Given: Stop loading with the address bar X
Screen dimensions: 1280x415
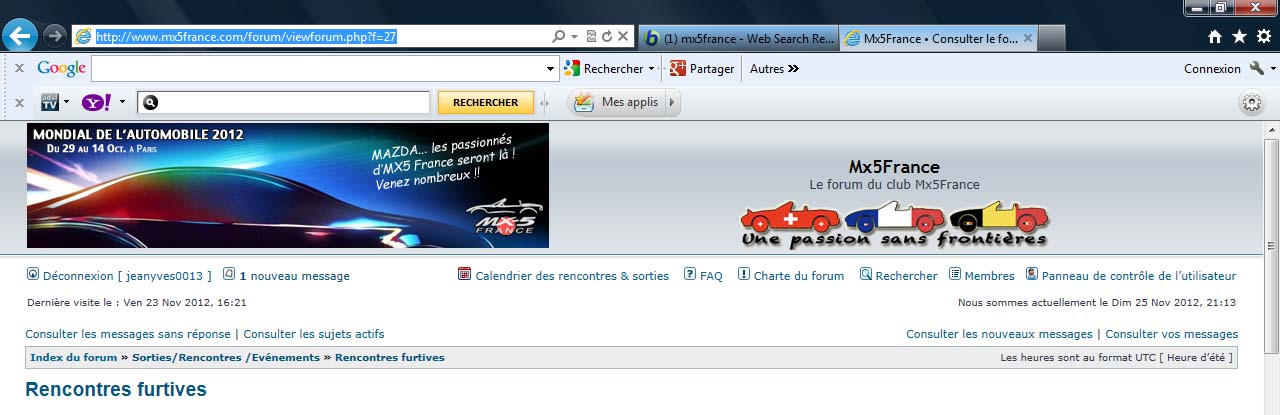Looking at the screenshot, I should (x=623, y=36).
